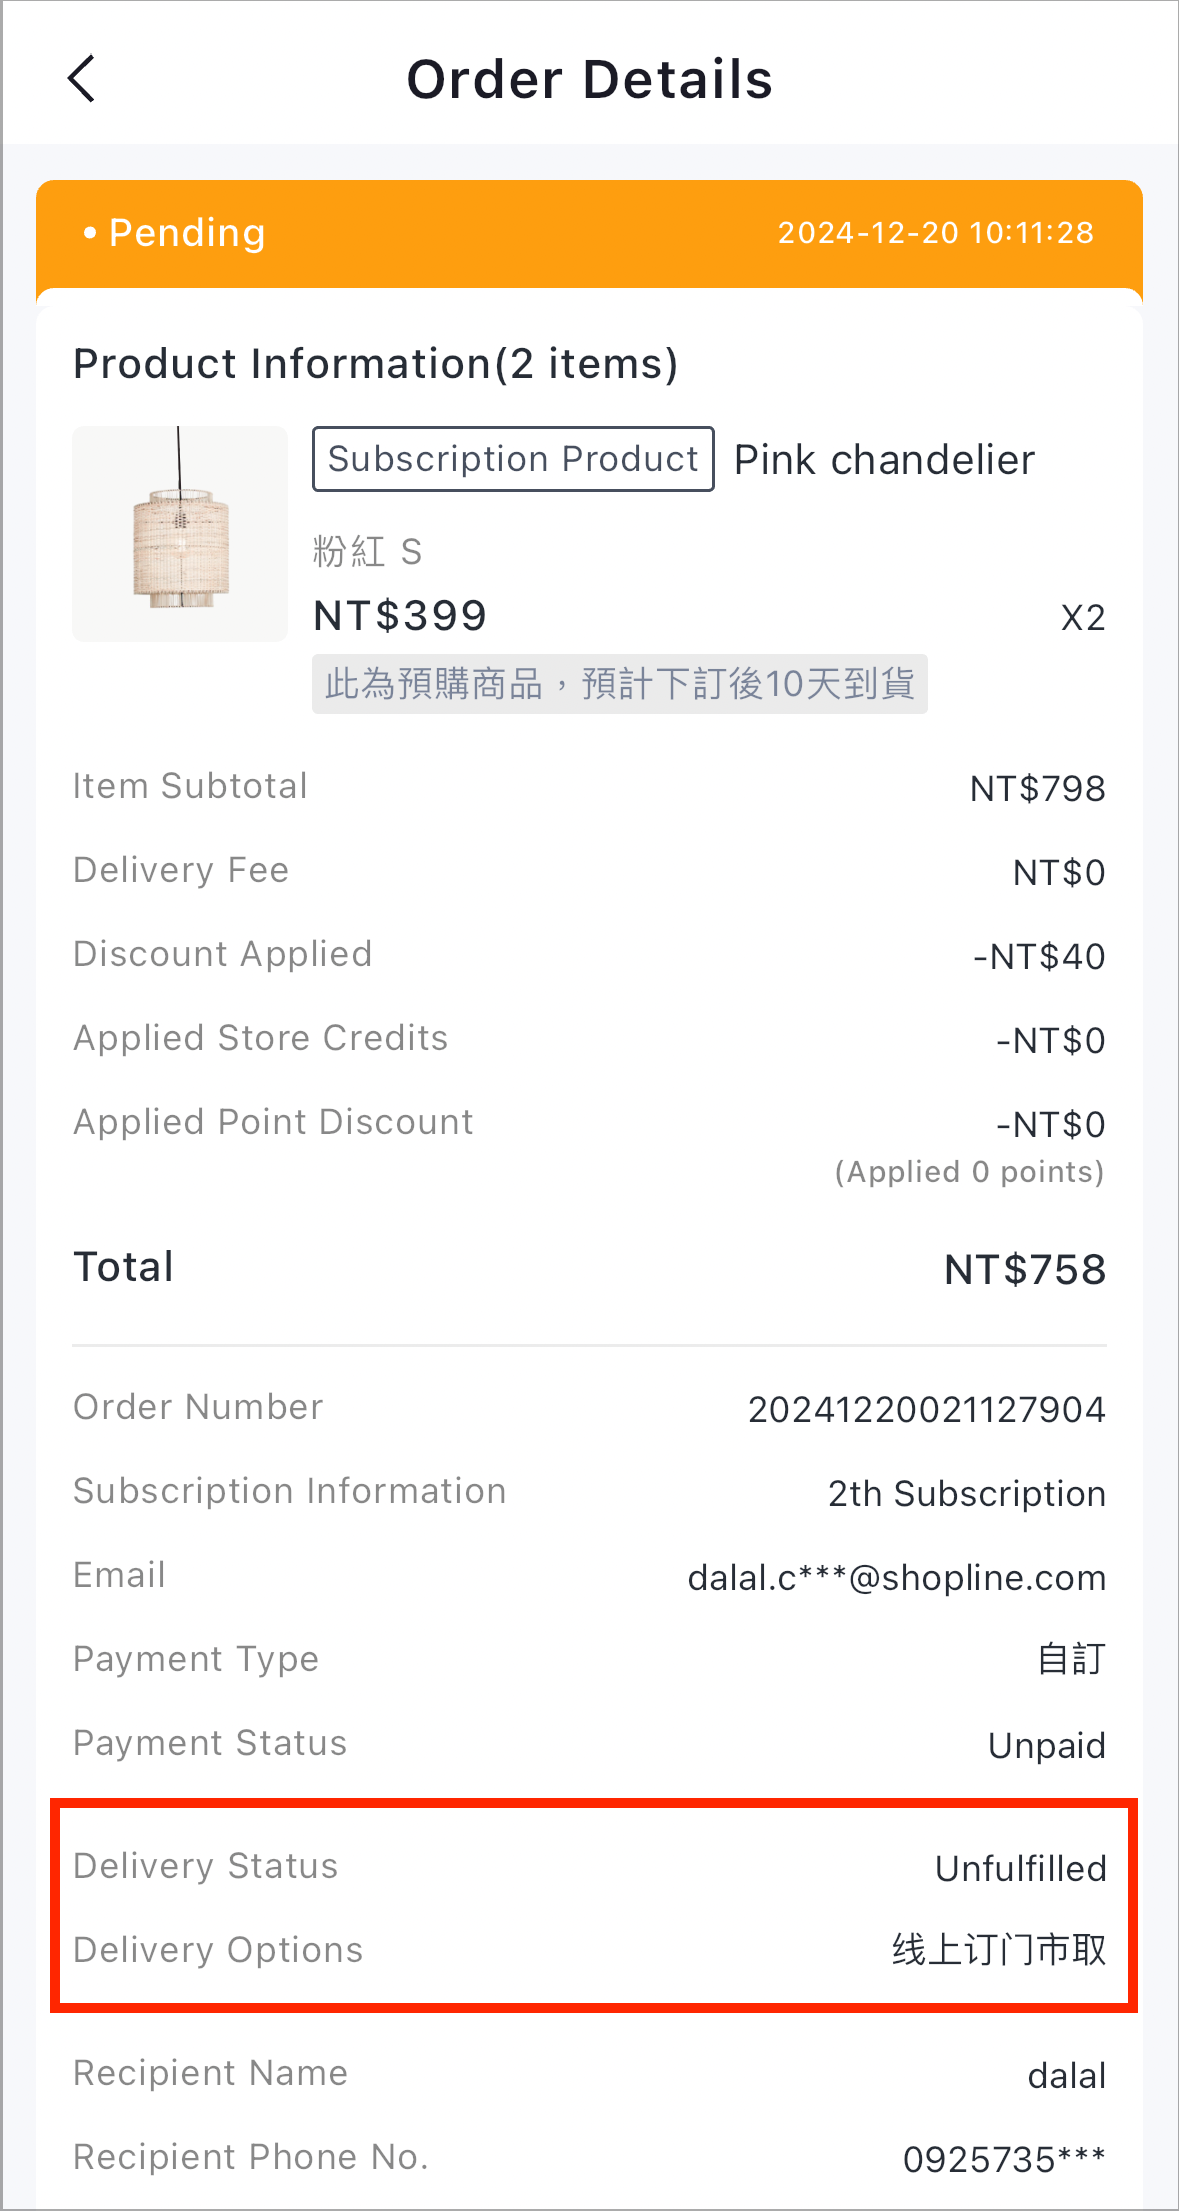This screenshot has width=1179, height=2211.
Task: Tap the Unfulfilled delivery status value
Action: [x=1021, y=1868]
